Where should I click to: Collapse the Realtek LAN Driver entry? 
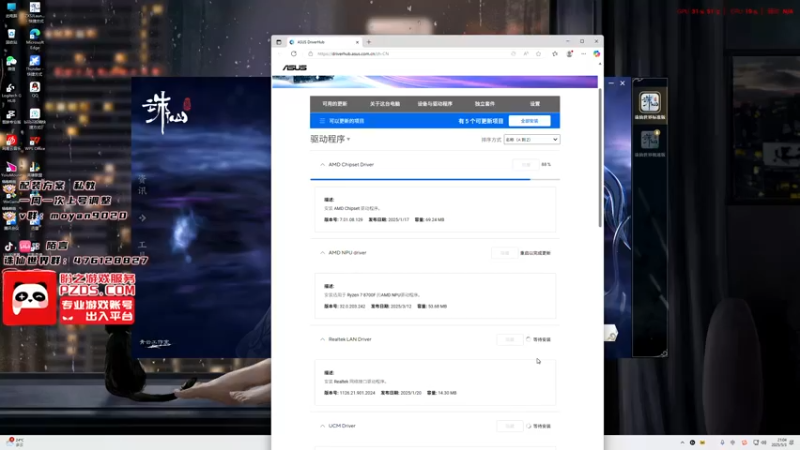[322, 339]
